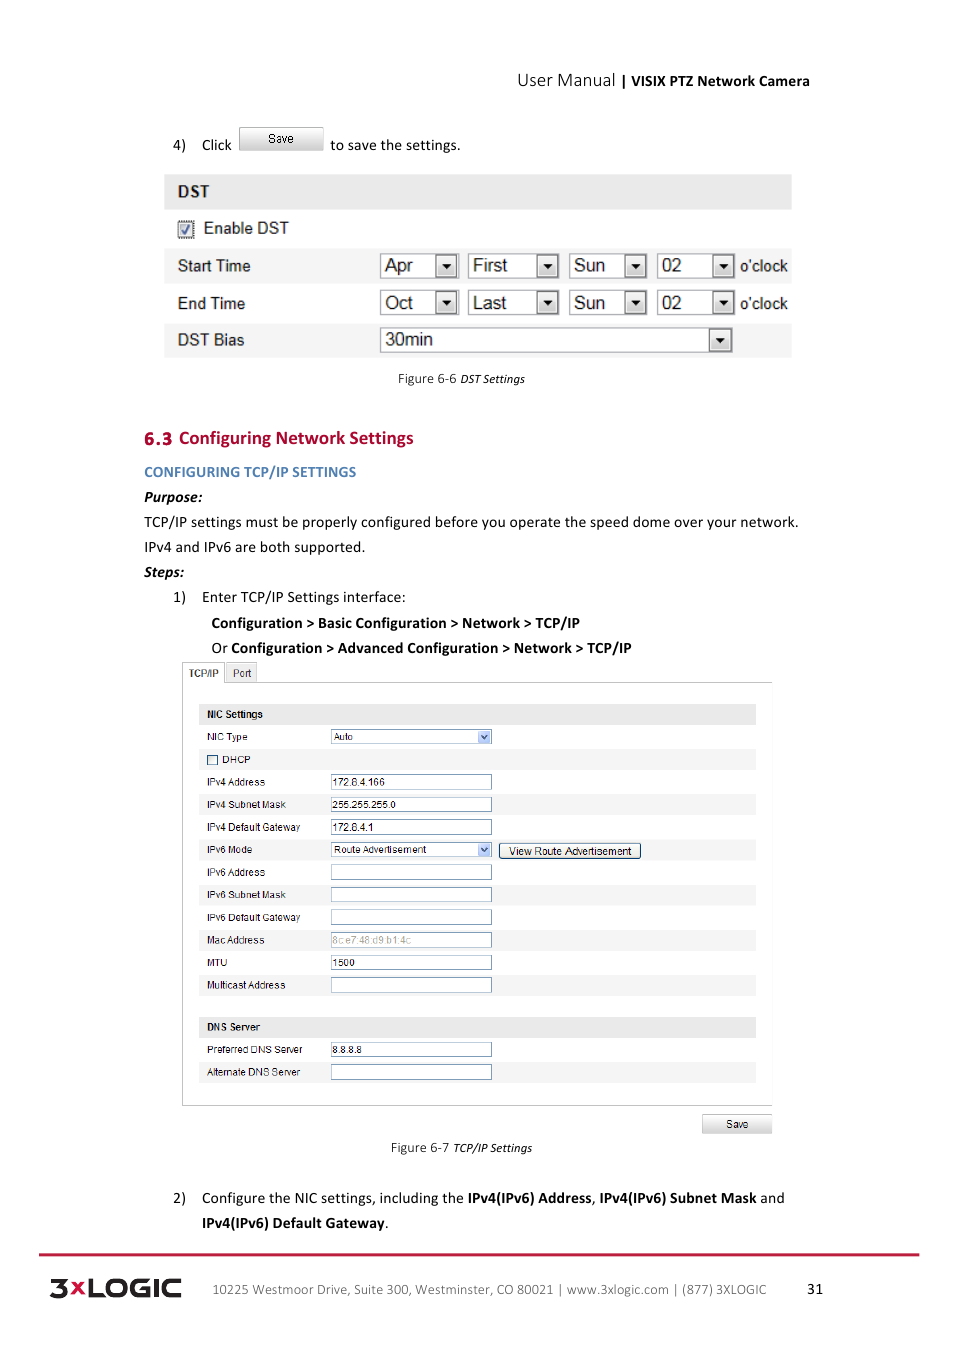
Task: Click the IPv6 Subnet Mask input field
Action: 411,895
